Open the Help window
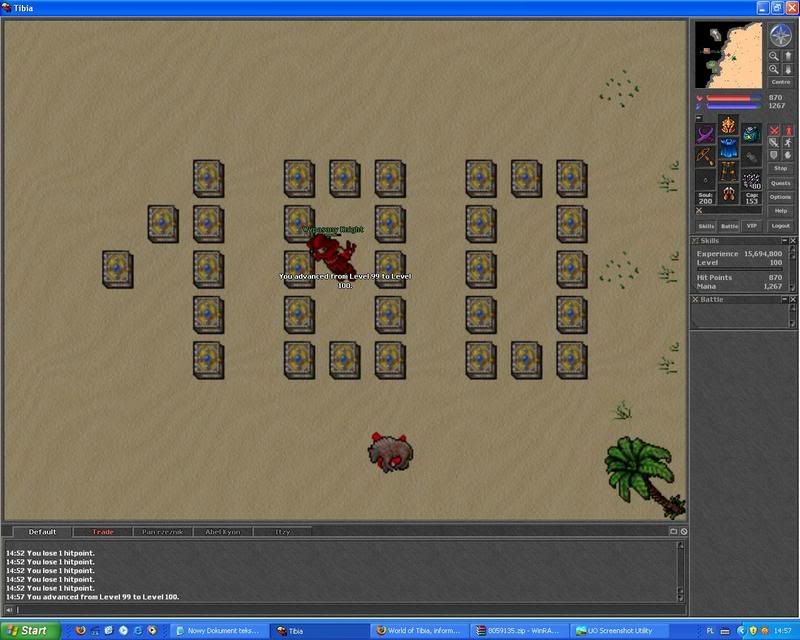The width and height of the screenshot is (800, 640). pos(781,210)
